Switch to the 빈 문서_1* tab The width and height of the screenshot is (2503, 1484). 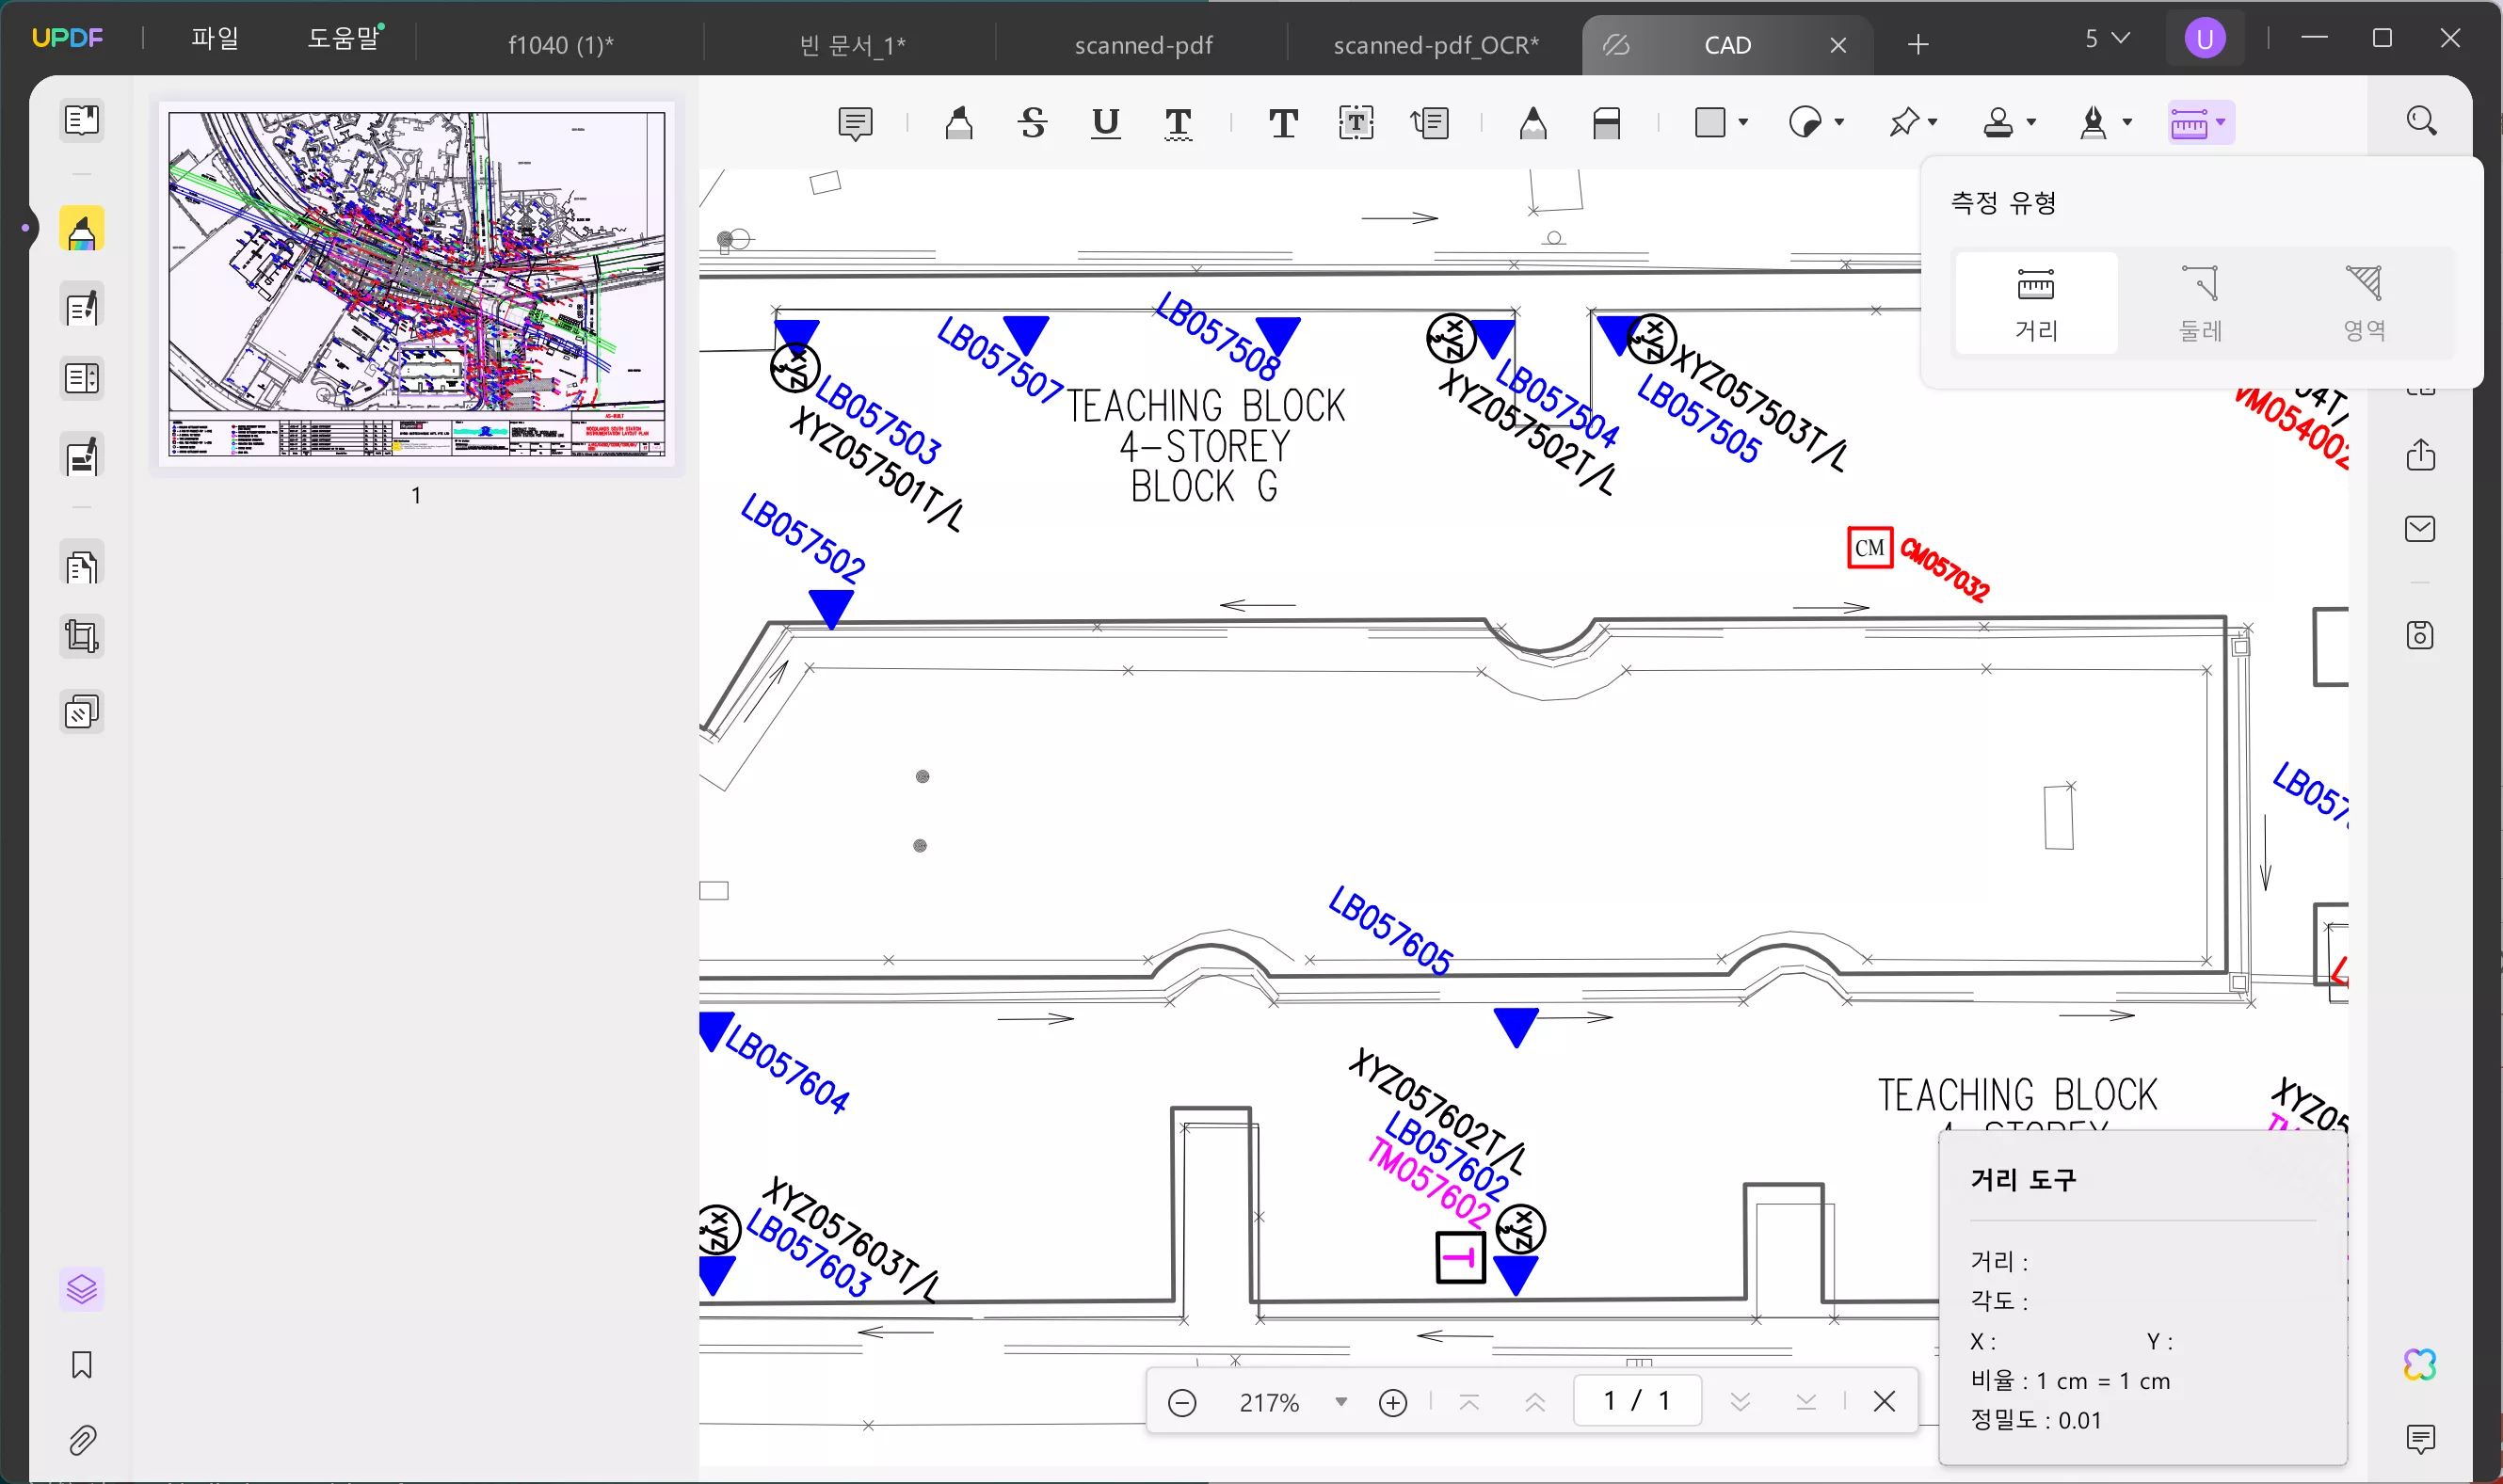[x=852, y=45]
